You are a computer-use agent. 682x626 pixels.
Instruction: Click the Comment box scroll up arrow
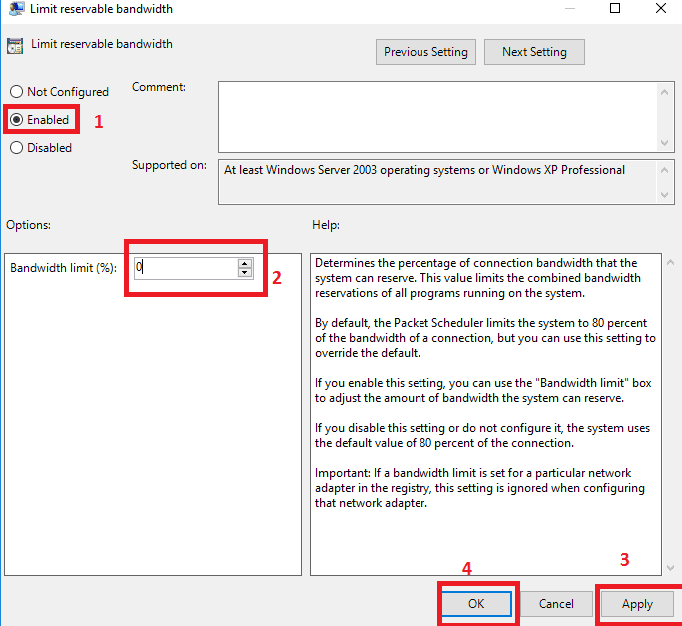tap(666, 91)
